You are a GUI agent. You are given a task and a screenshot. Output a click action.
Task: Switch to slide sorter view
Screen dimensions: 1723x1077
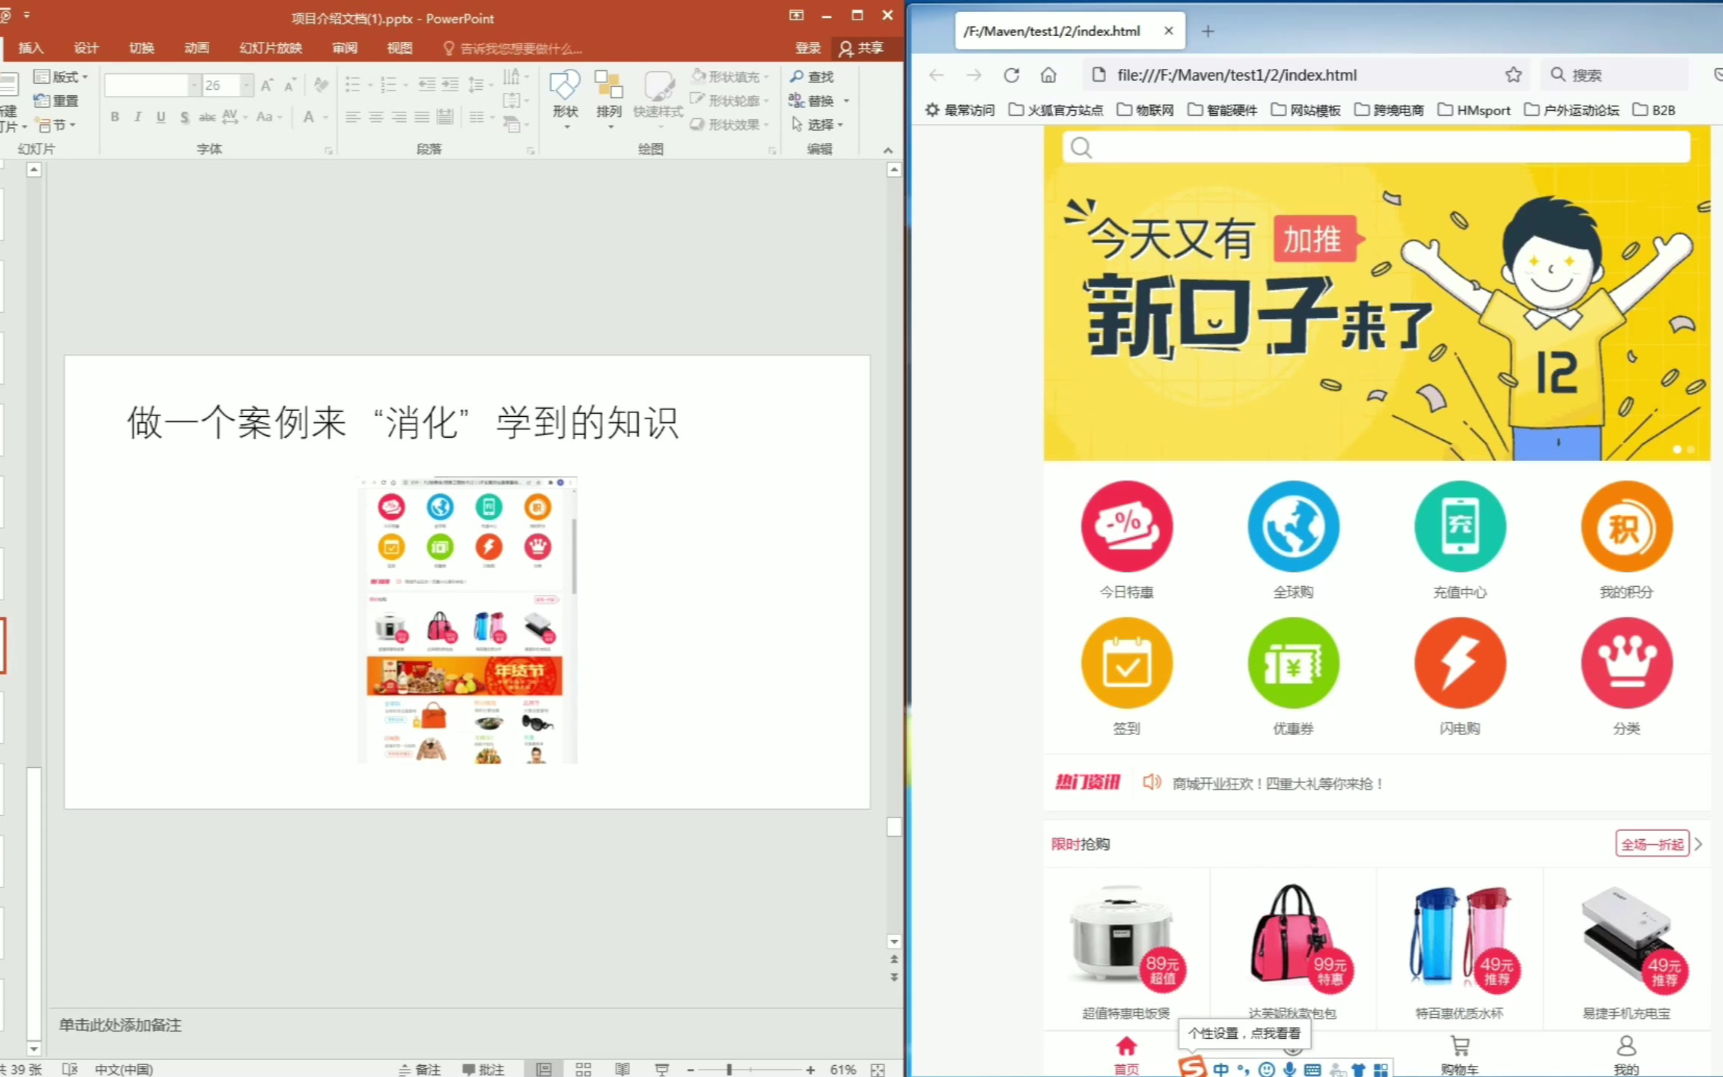click(x=583, y=1069)
